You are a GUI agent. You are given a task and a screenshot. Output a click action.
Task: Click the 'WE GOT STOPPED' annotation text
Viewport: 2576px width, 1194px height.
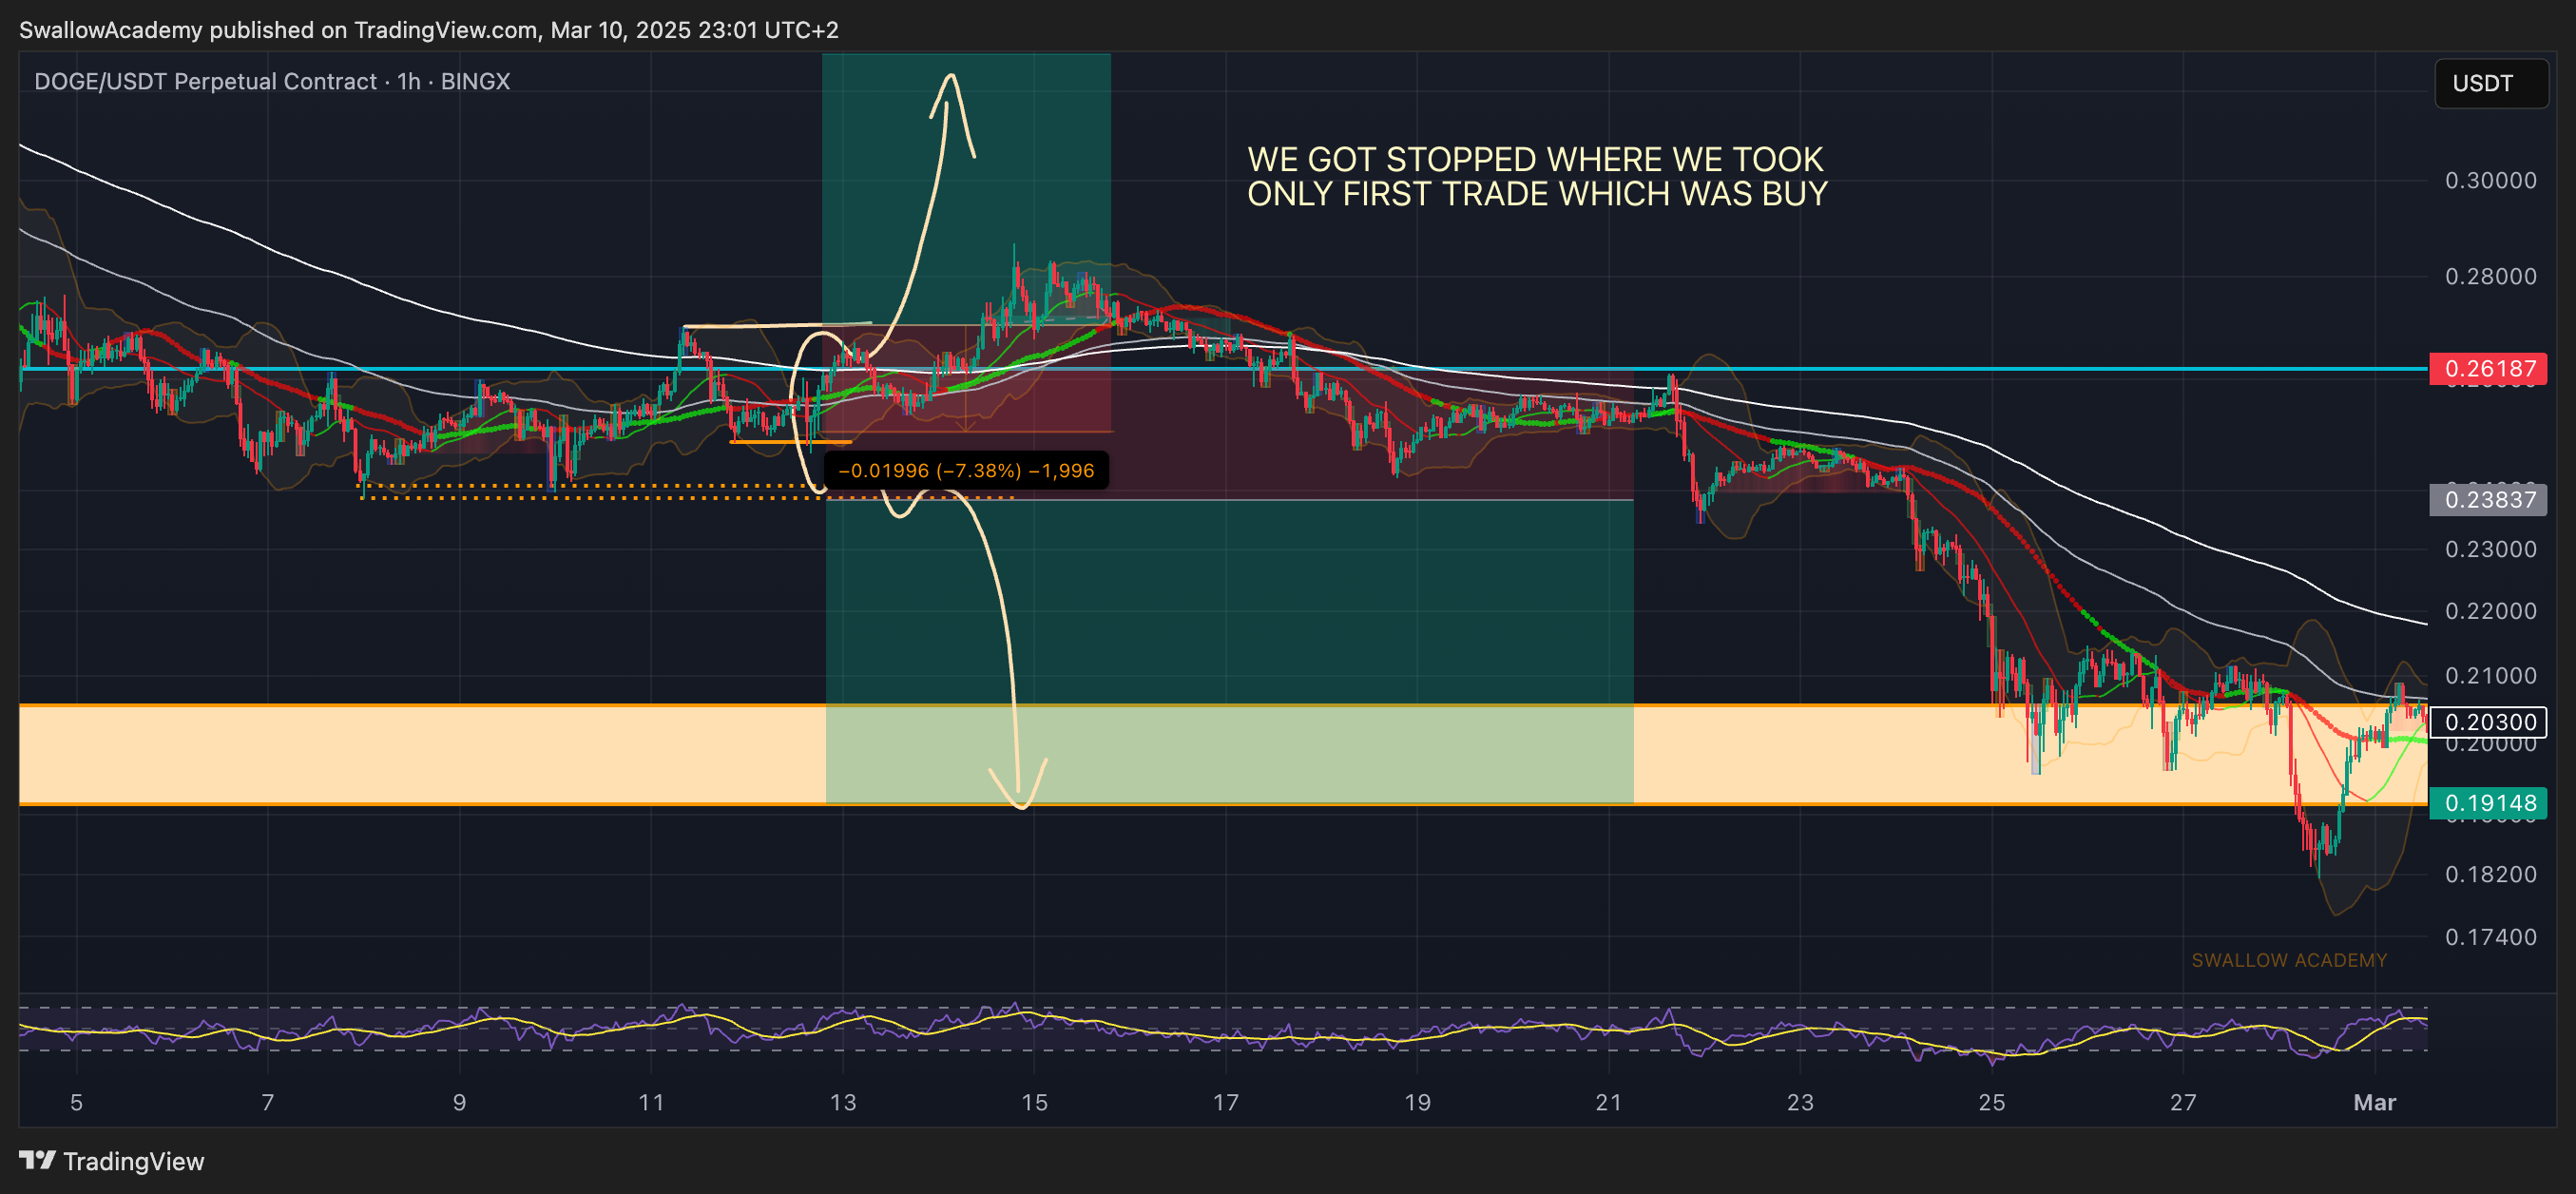pyautogui.click(x=1537, y=176)
